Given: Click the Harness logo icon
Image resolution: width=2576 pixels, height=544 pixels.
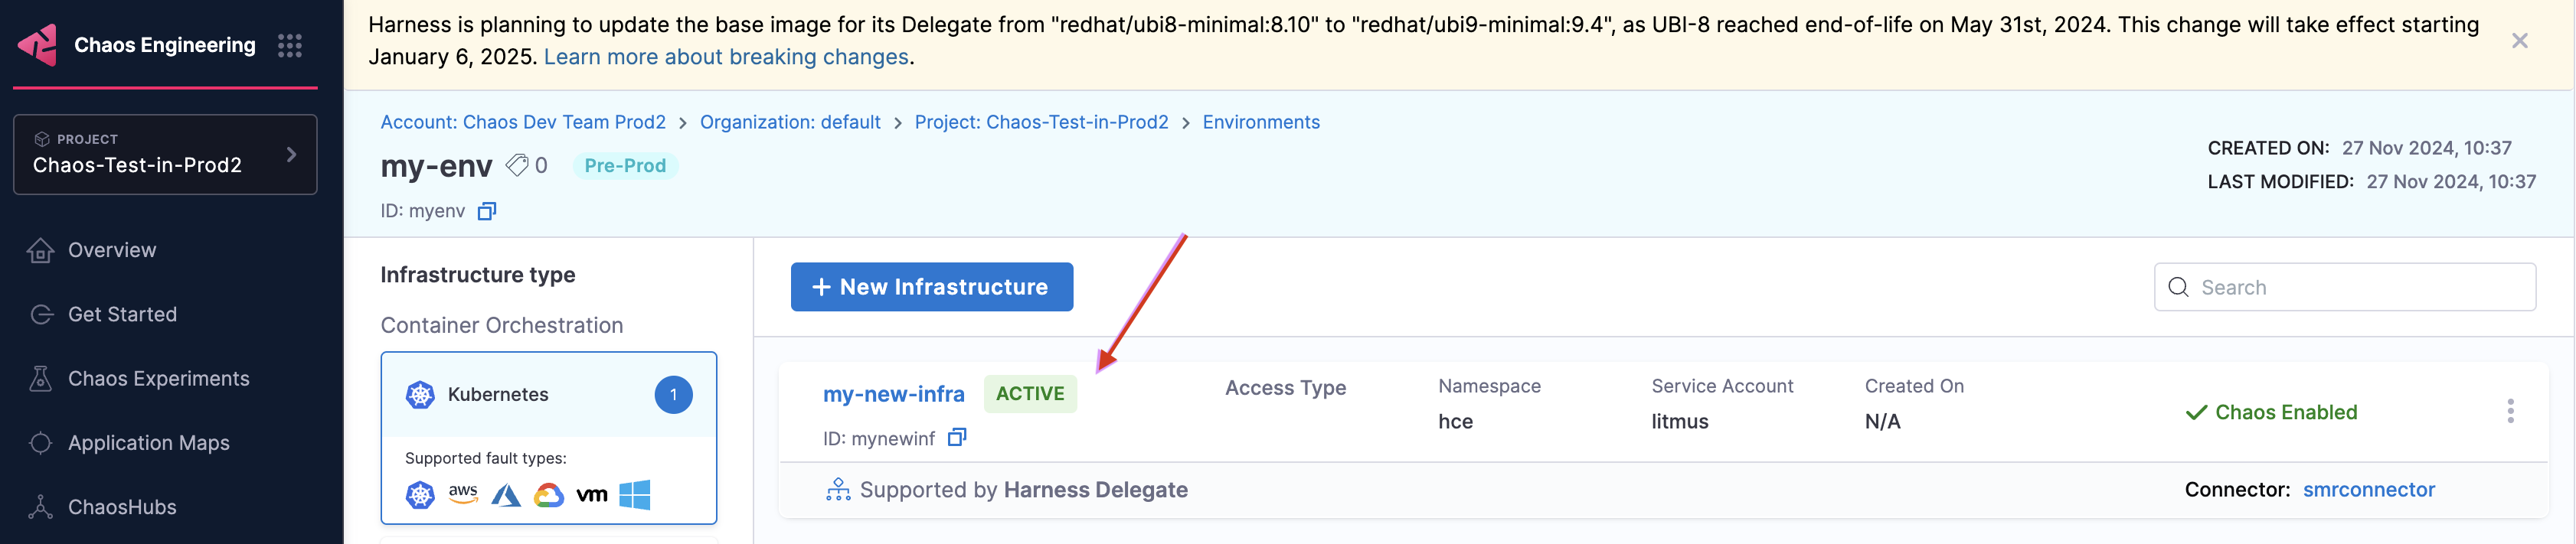Looking at the screenshot, I should [x=38, y=45].
